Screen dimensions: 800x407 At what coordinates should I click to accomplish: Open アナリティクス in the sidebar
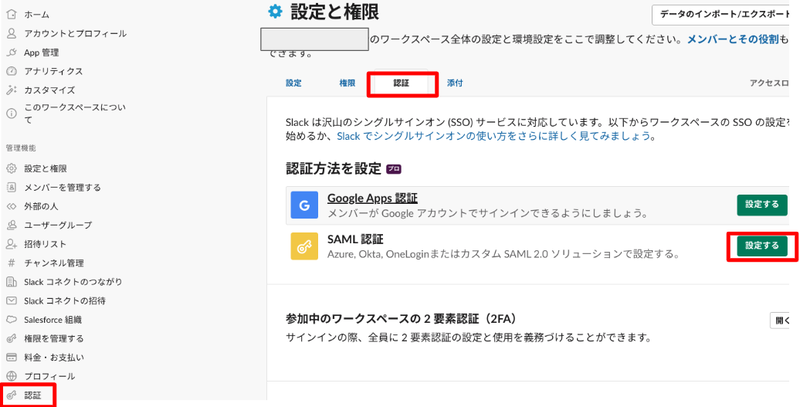pyautogui.click(x=54, y=71)
